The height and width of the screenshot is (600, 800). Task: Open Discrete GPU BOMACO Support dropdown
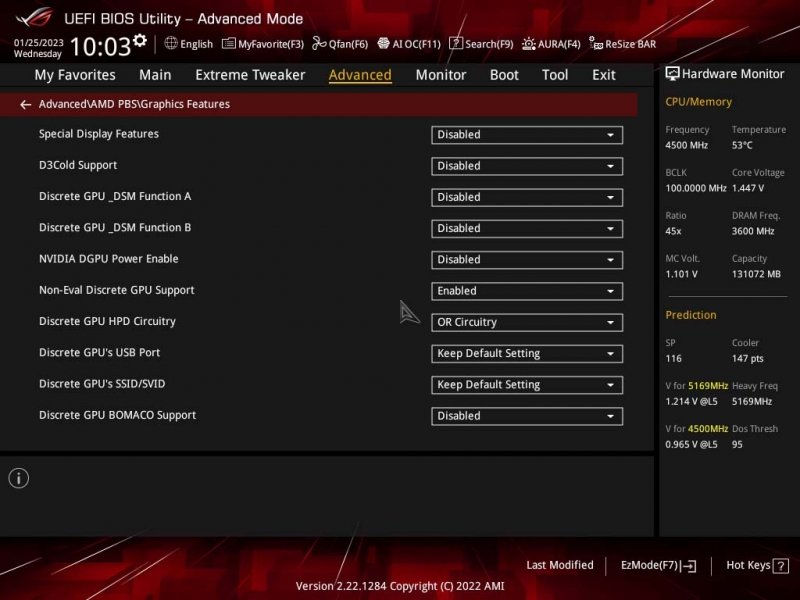(527, 416)
